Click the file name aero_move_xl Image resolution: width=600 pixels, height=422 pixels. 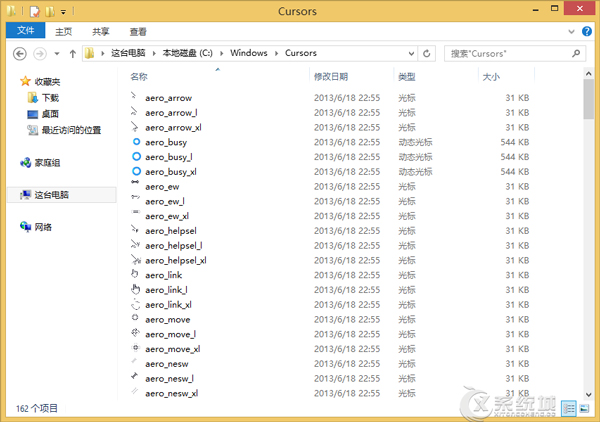coord(173,349)
